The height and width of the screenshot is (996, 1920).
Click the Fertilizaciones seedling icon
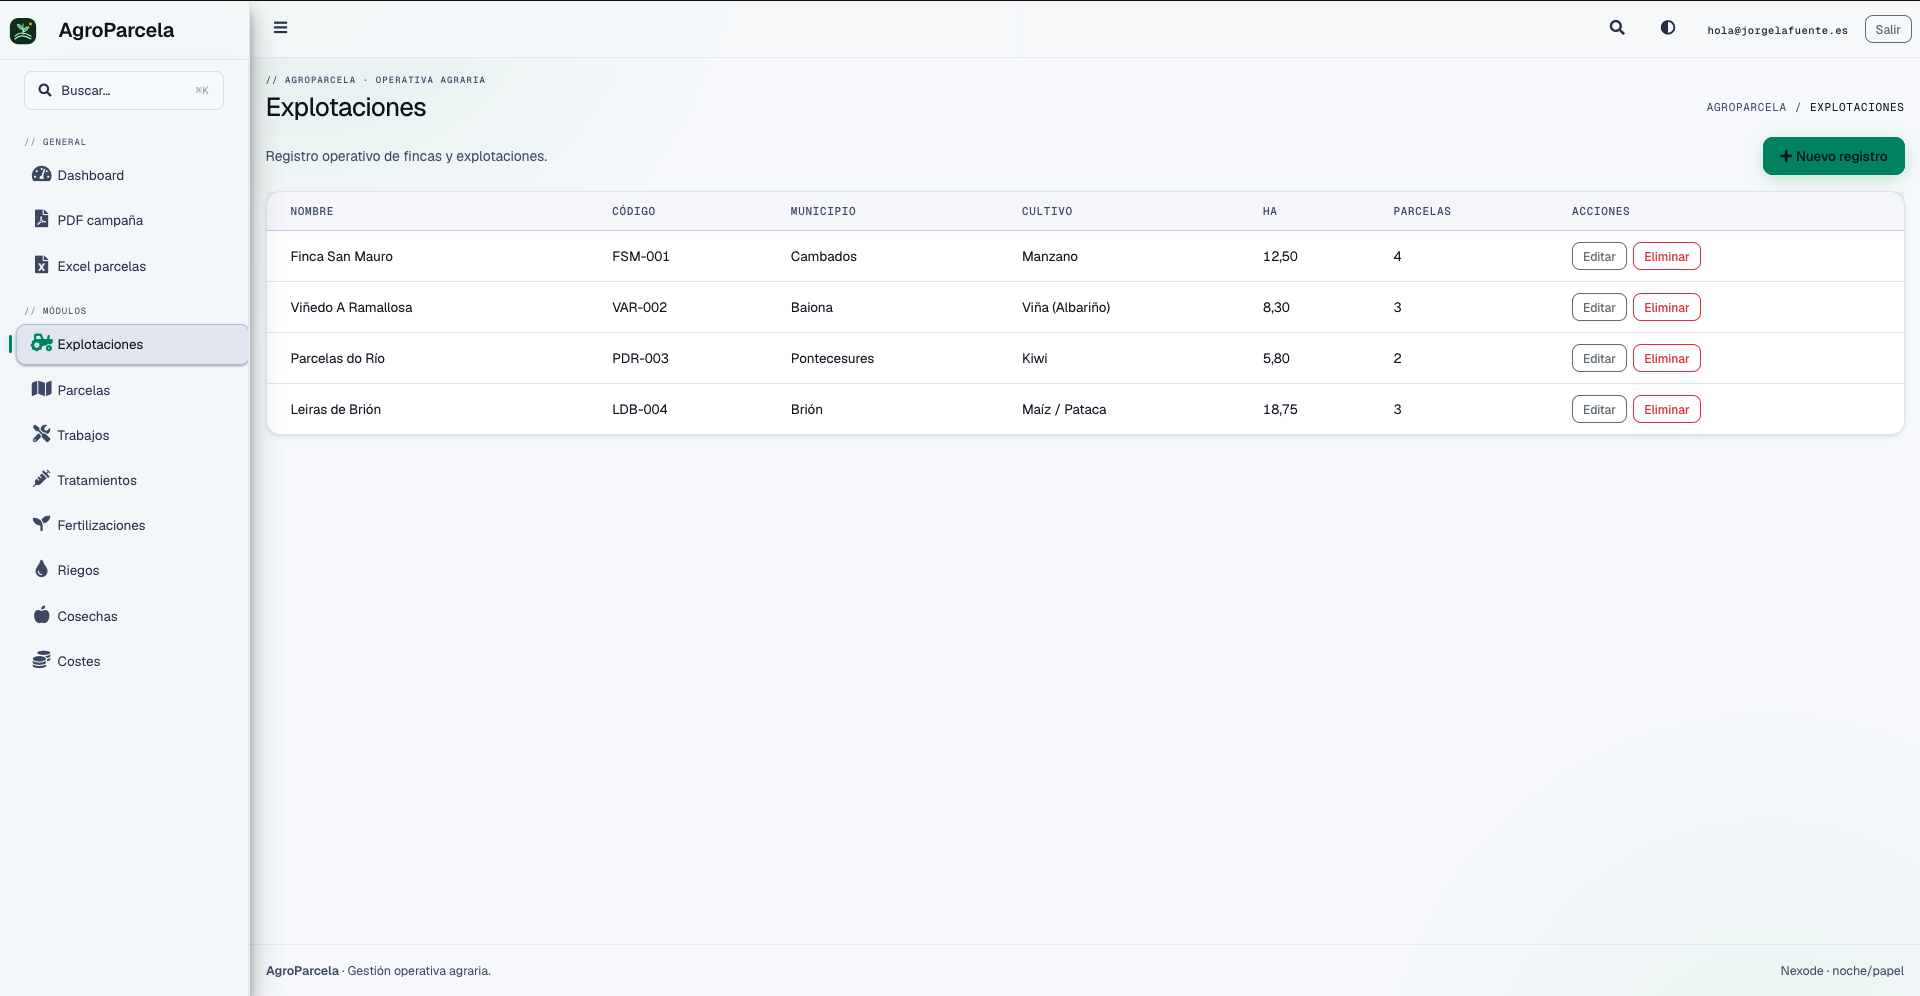[41, 524]
